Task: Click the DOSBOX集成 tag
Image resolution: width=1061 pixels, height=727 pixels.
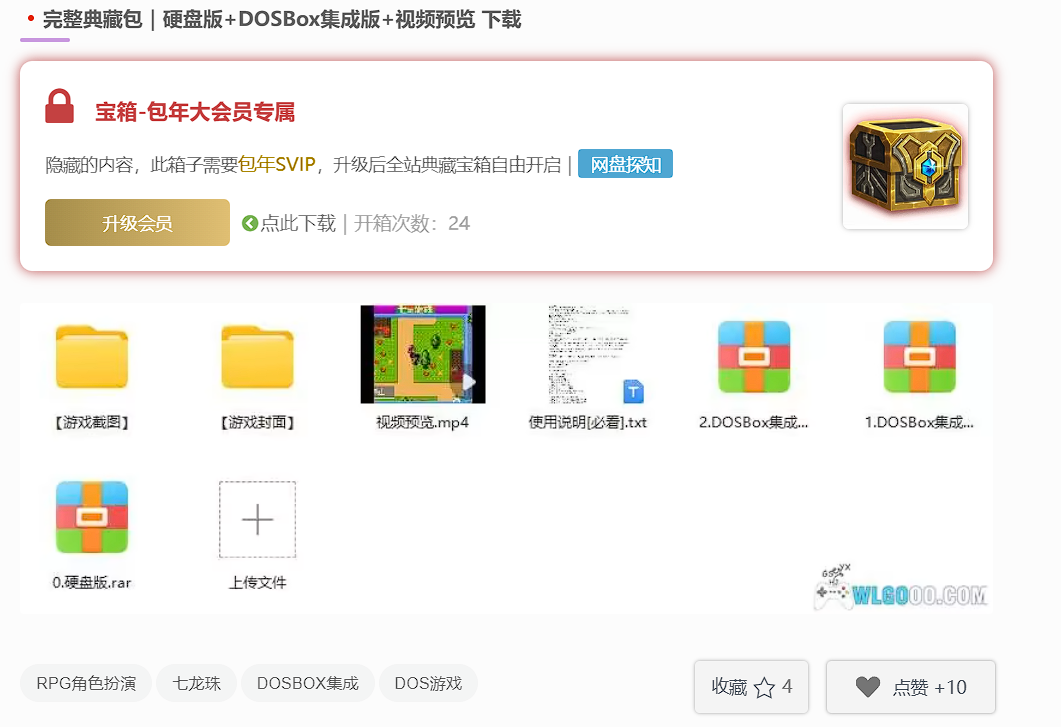Action: click(308, 684)
